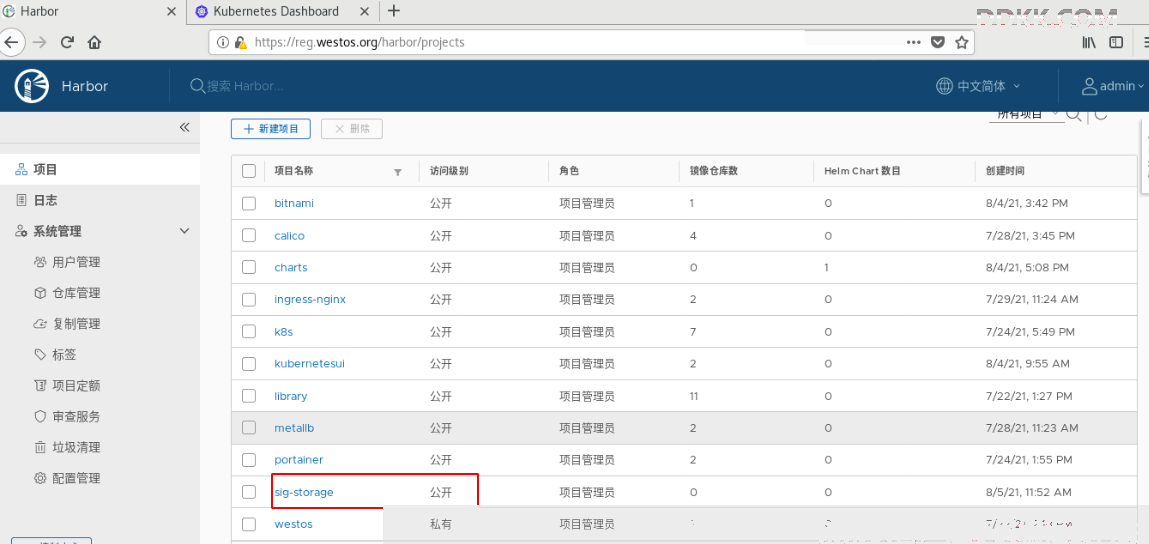Click the site info icon in address bar

(223, 43)
